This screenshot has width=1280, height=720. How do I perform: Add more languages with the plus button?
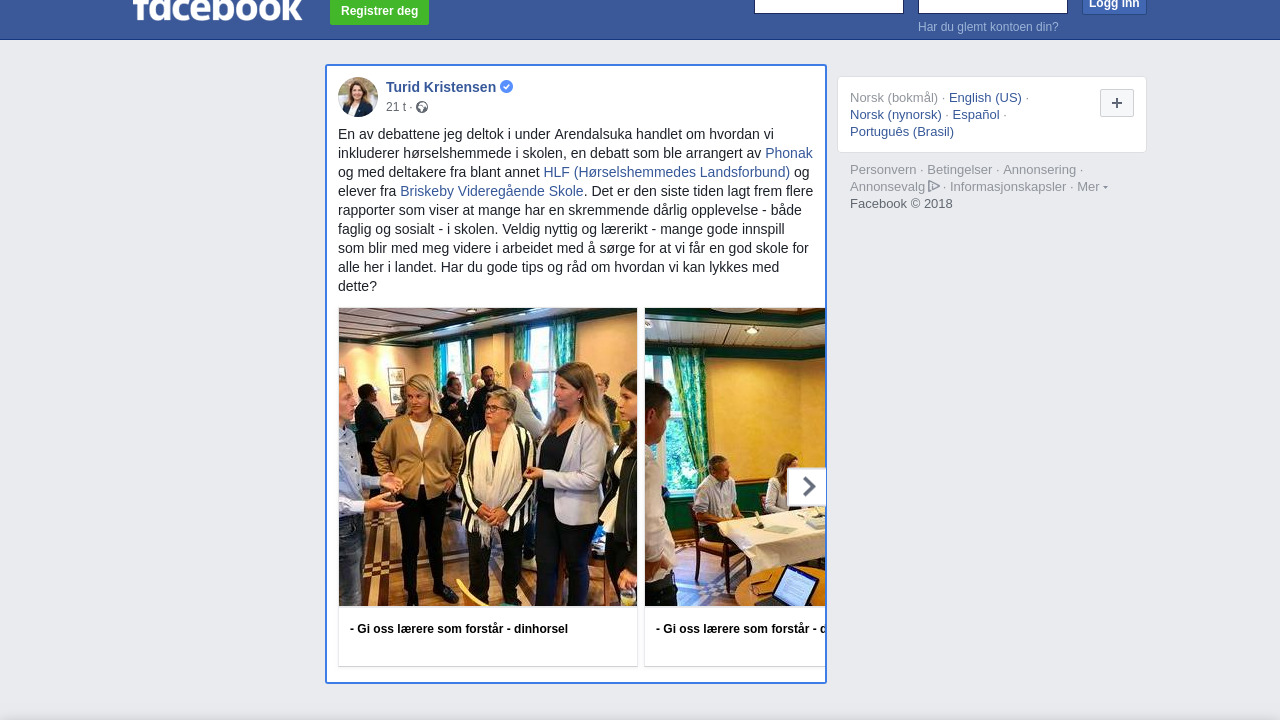pyautogui.click(x=1117, y=103)
